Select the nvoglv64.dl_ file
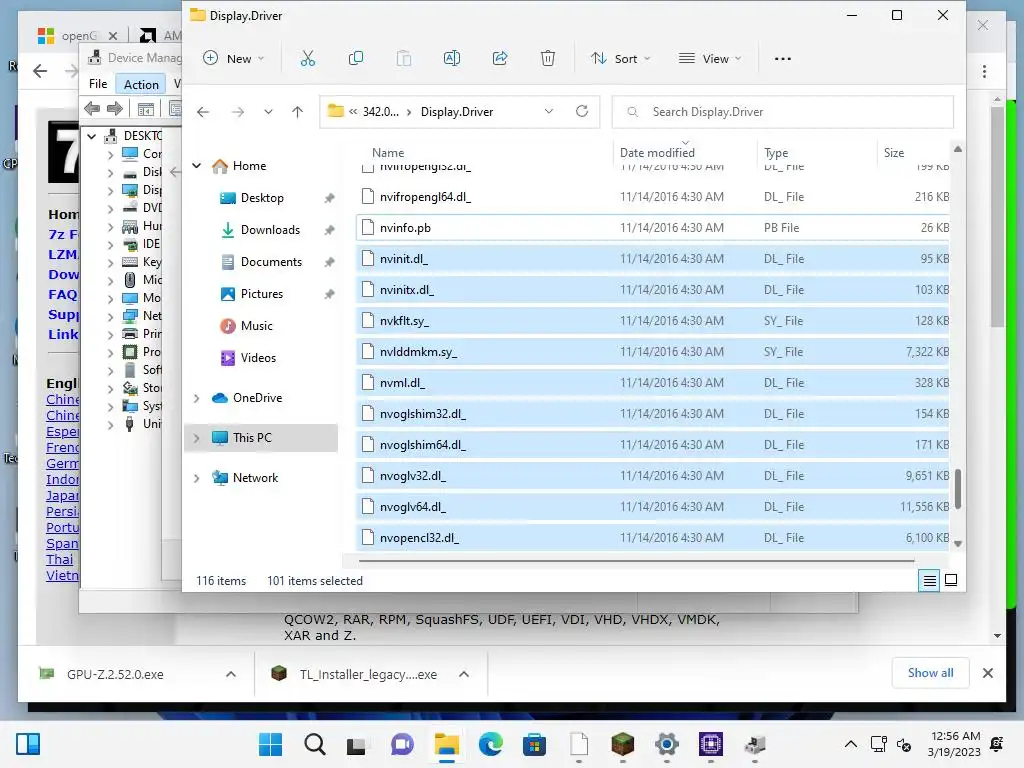This screenshot has height=768, width=1024. click(x=652, y=507)
